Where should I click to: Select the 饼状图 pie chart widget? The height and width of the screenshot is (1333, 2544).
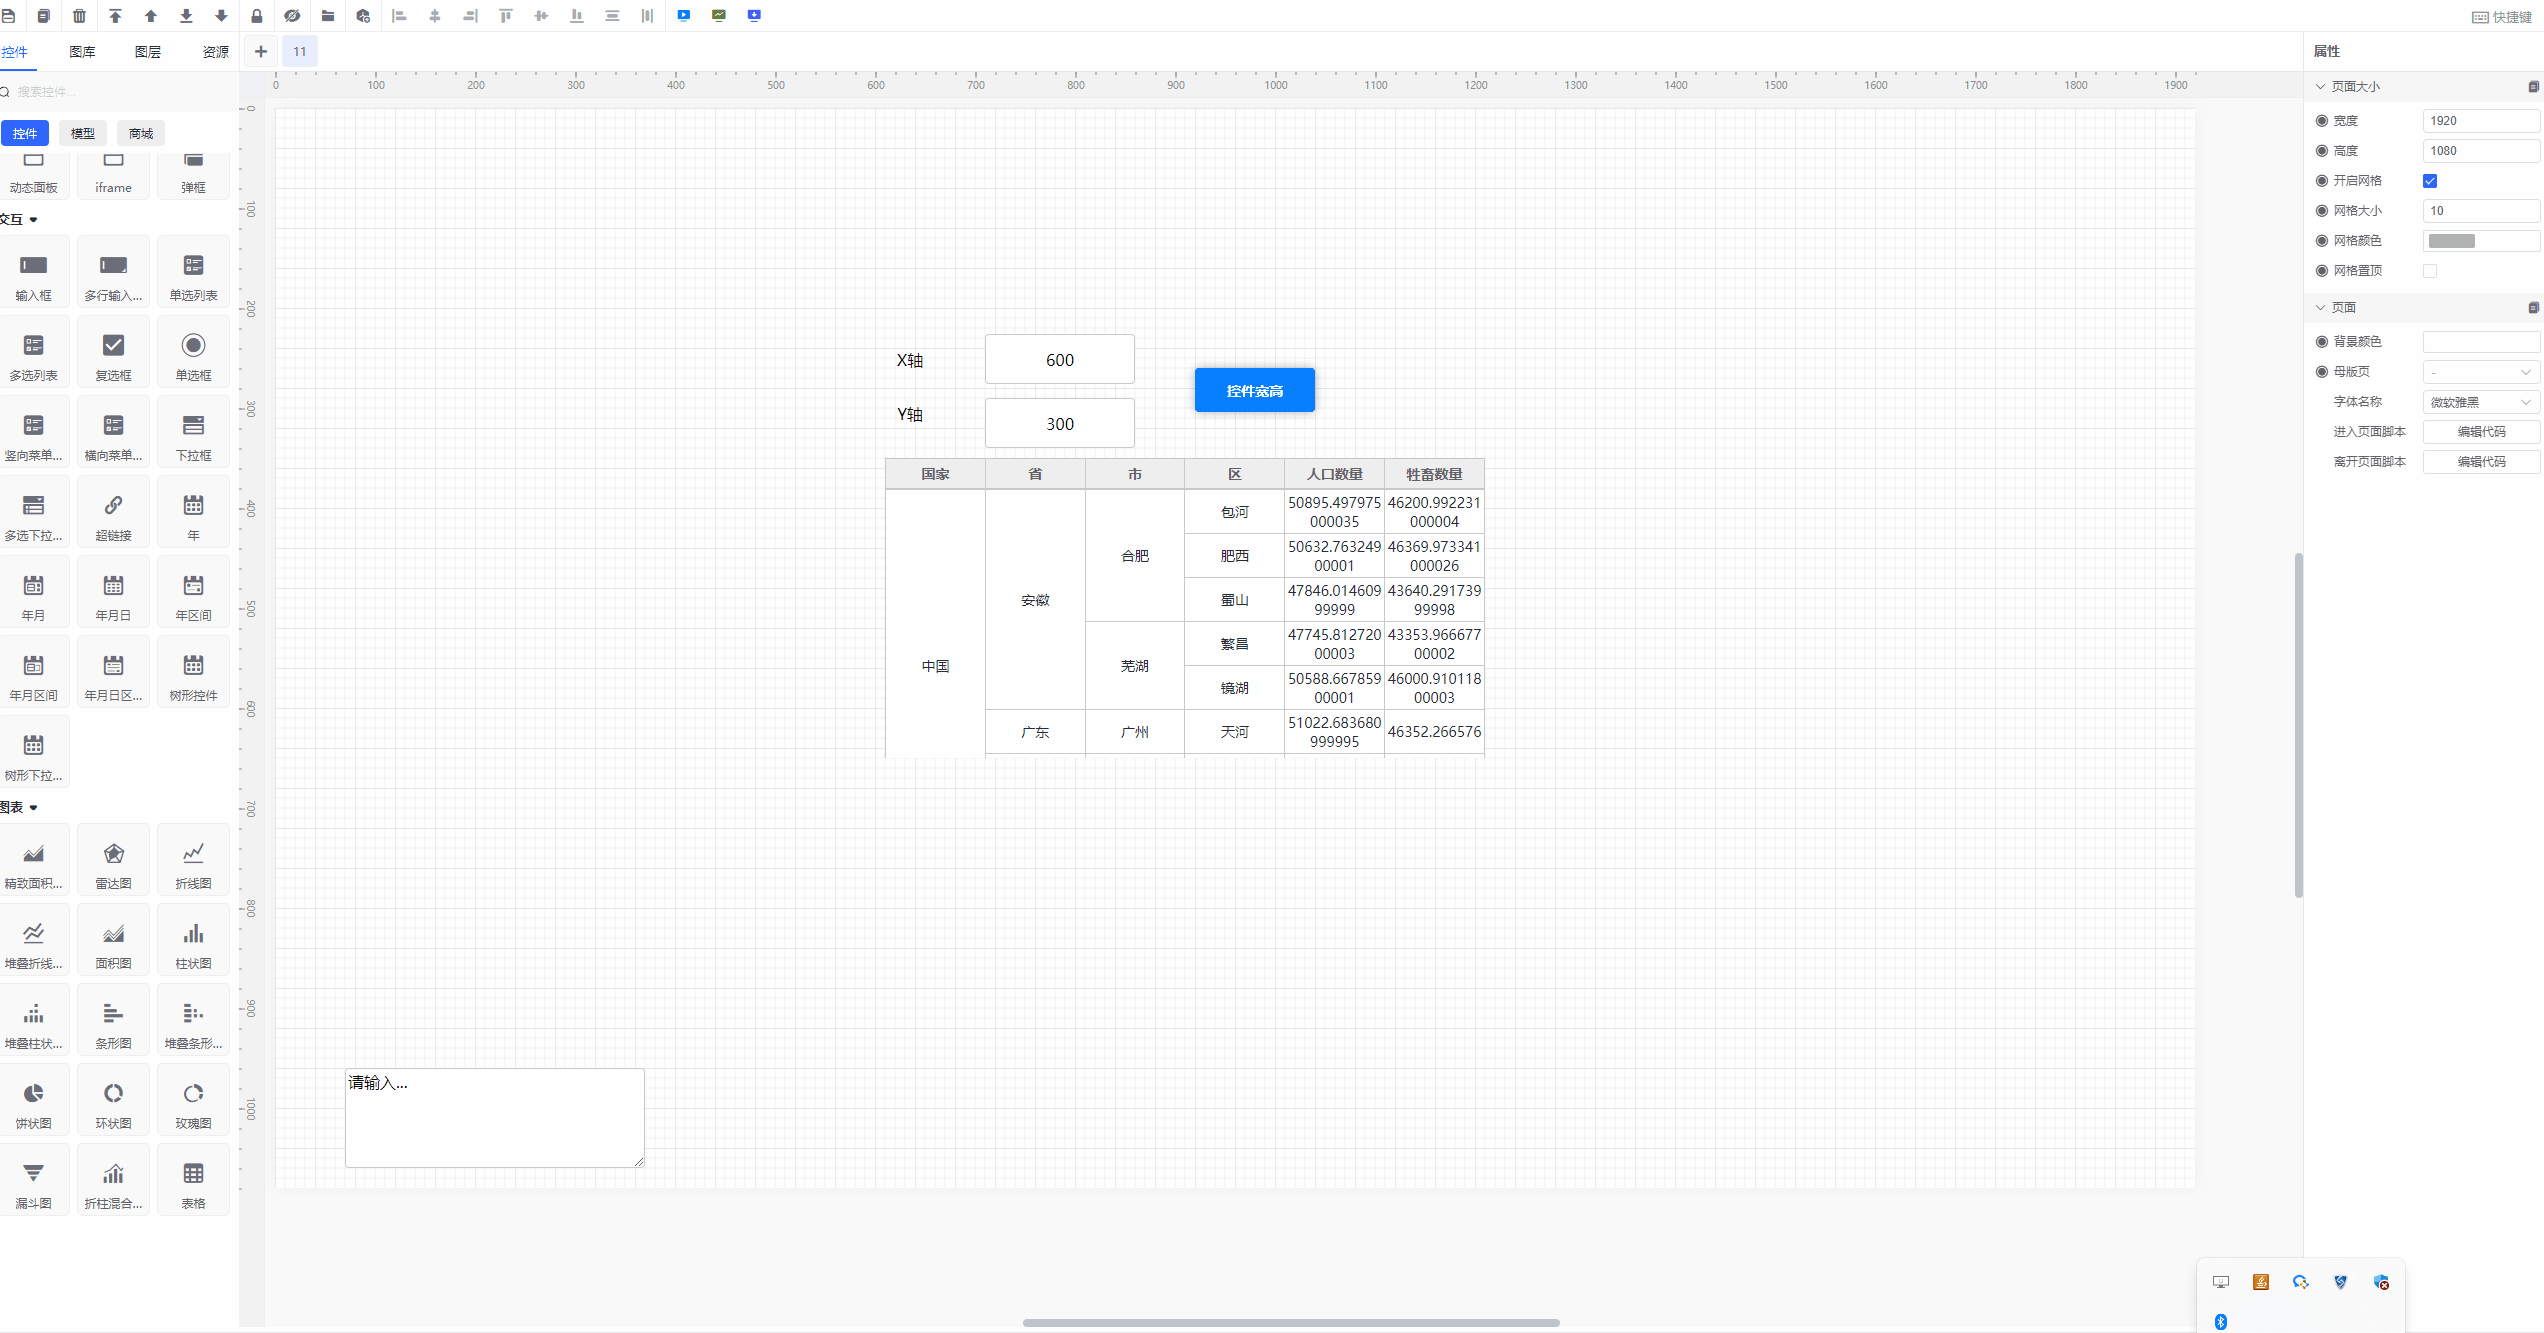click(x=33, y=1101)
